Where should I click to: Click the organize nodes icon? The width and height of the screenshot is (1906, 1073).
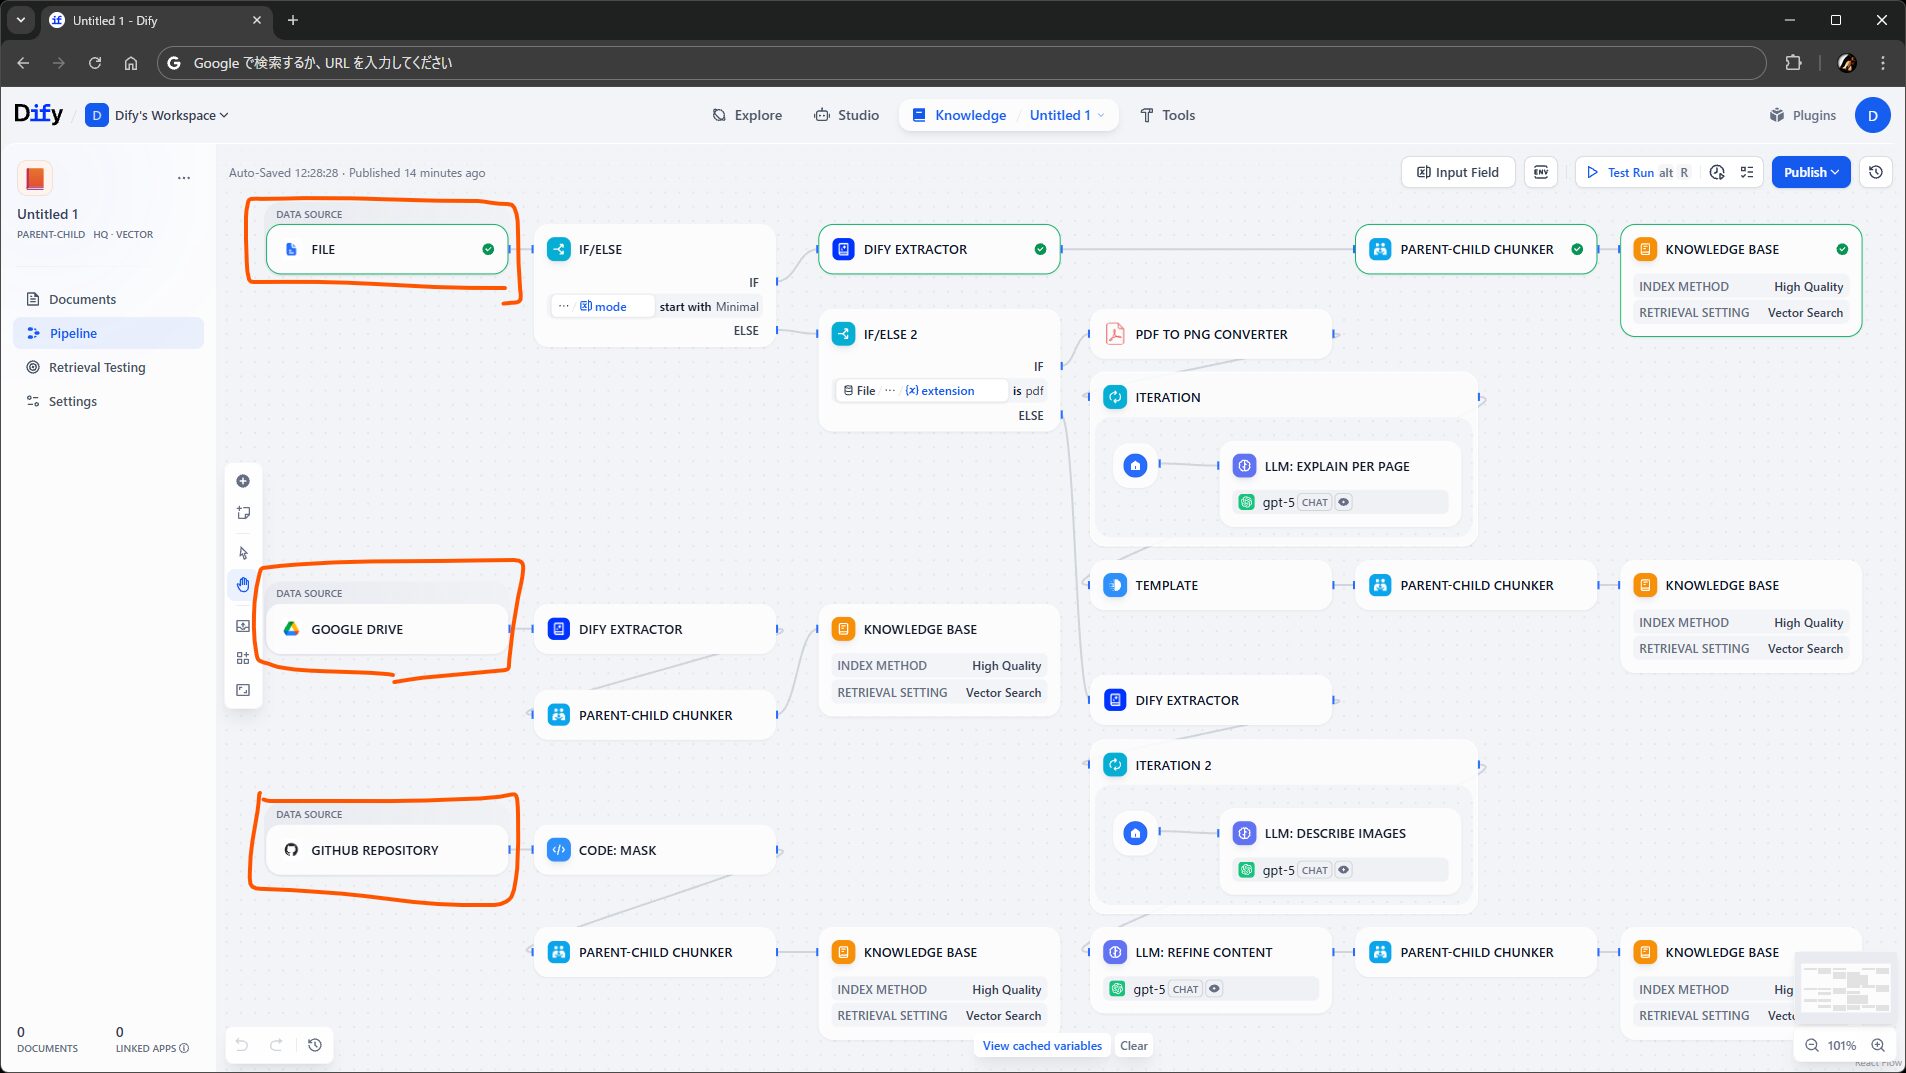[243, 658]
